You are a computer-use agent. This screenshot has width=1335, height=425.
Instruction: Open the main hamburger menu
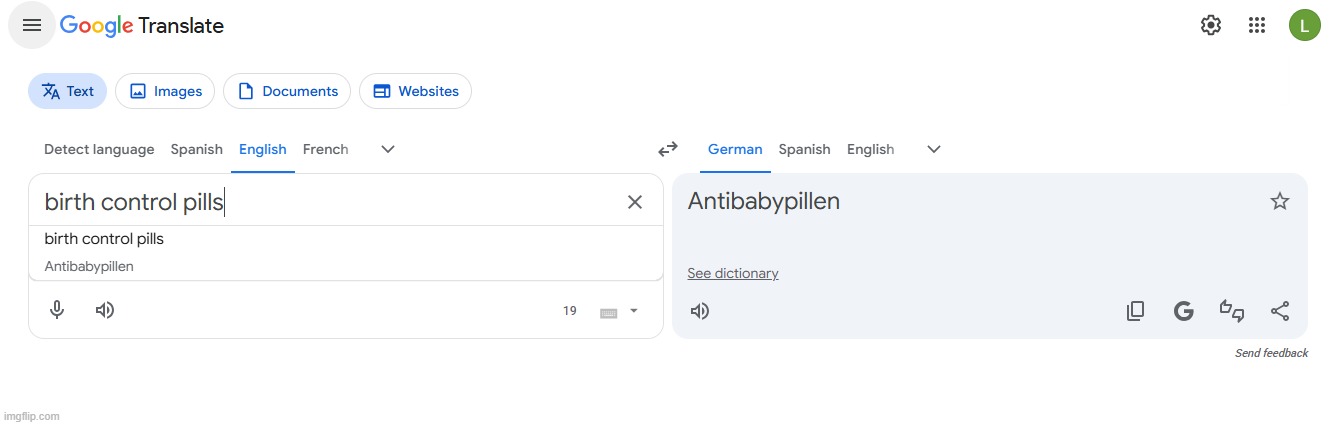tap(32, 26)
